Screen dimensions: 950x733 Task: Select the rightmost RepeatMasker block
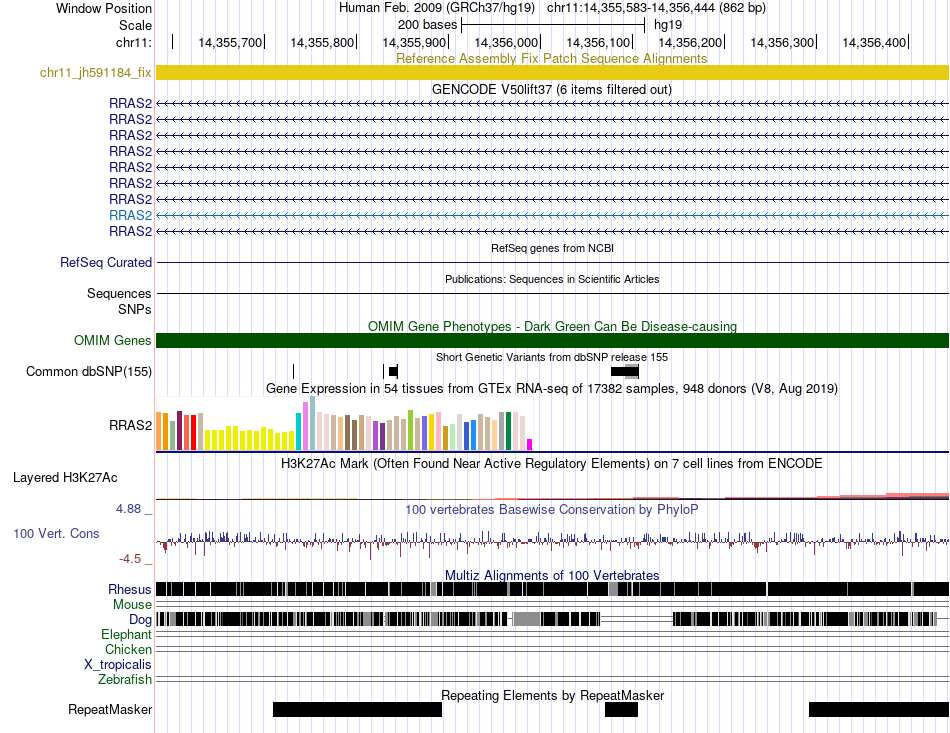pyautogui.click(x=879, y=709)
